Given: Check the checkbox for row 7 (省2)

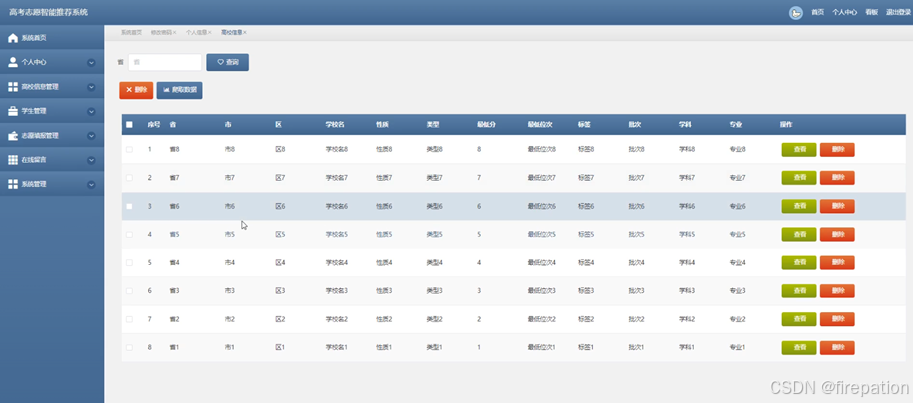Looking at the screenshot, I should click(129, 319).
